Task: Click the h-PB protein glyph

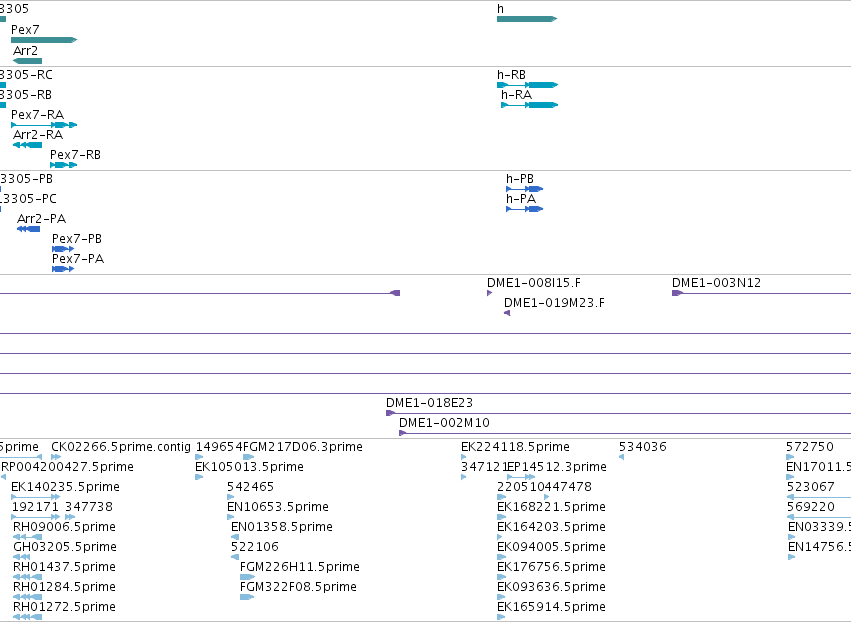Action: click(524, 189)
